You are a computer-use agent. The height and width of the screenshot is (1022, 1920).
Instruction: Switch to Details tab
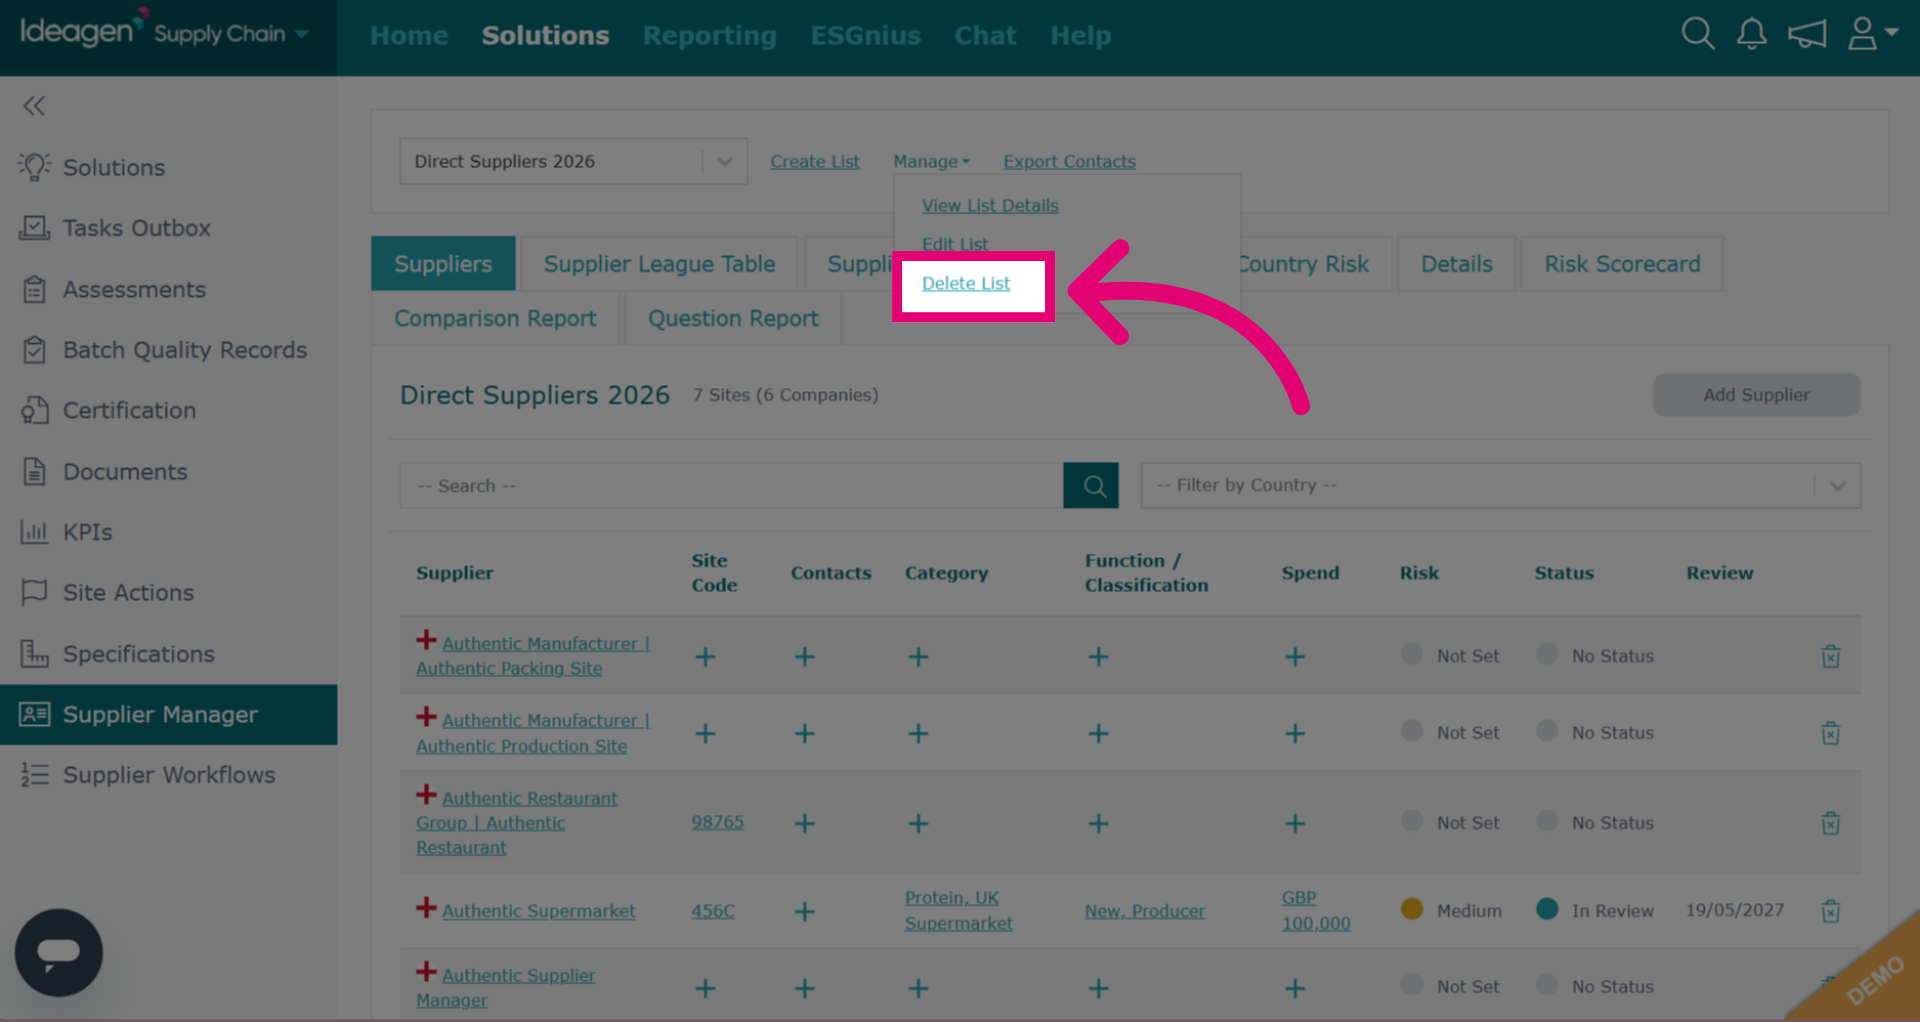click(x=1456, y=264)
